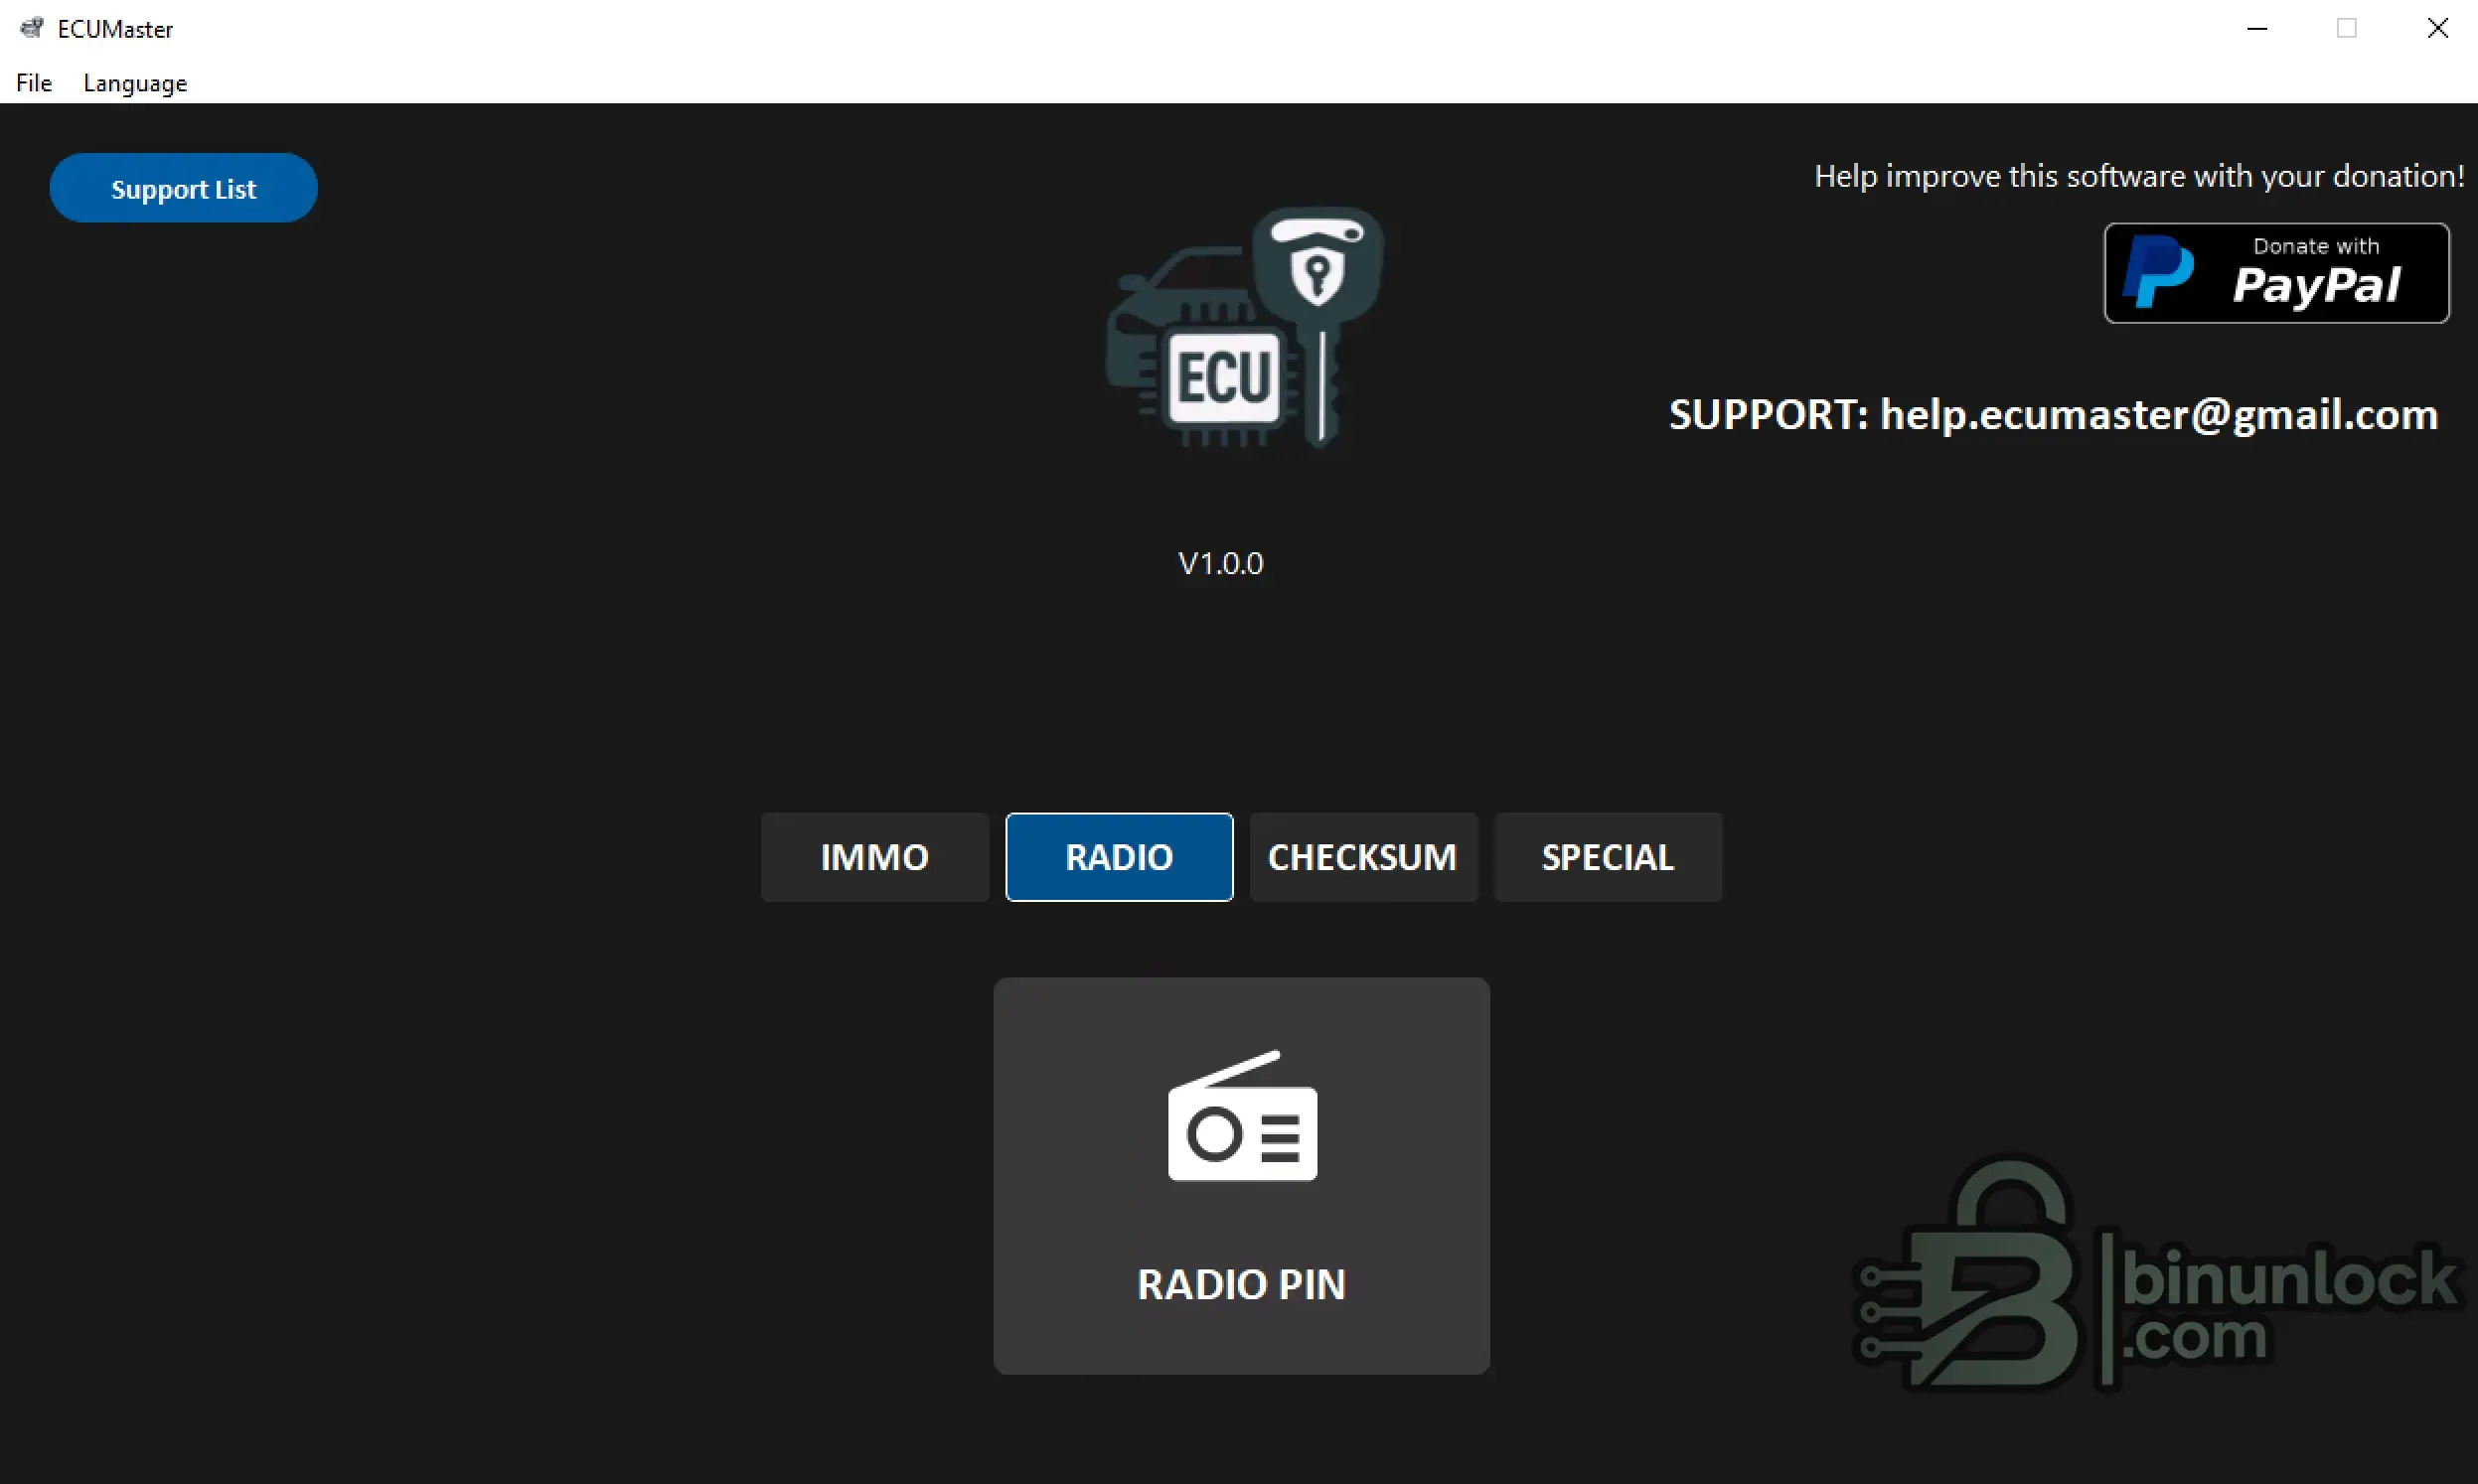The image size is (2478, 1484).
Task: Open the SPECIAL tab
Action: (1608, 857)
